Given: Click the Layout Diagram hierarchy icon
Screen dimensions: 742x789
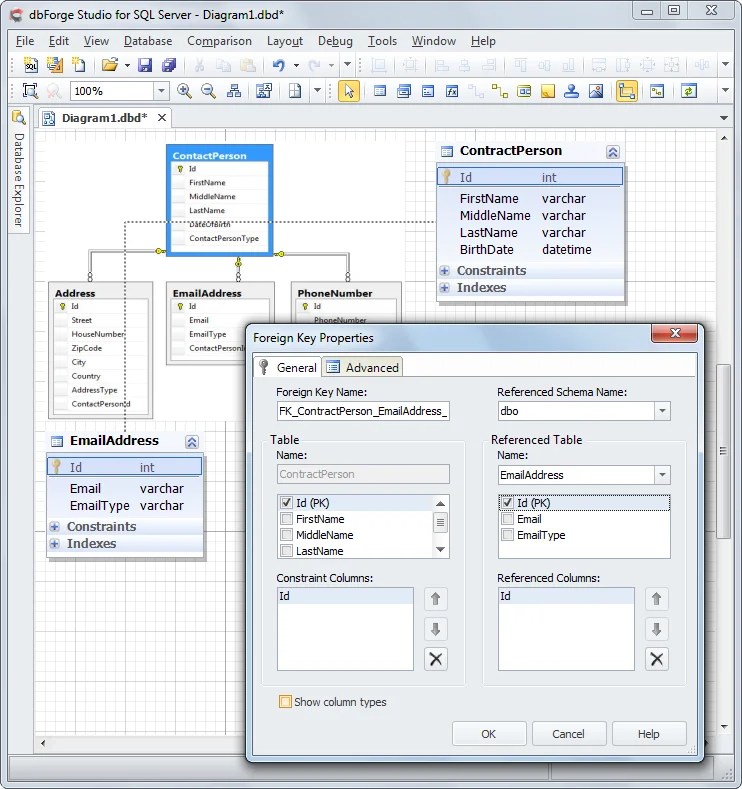Looking at the screenshot, I should pos(233,91).
